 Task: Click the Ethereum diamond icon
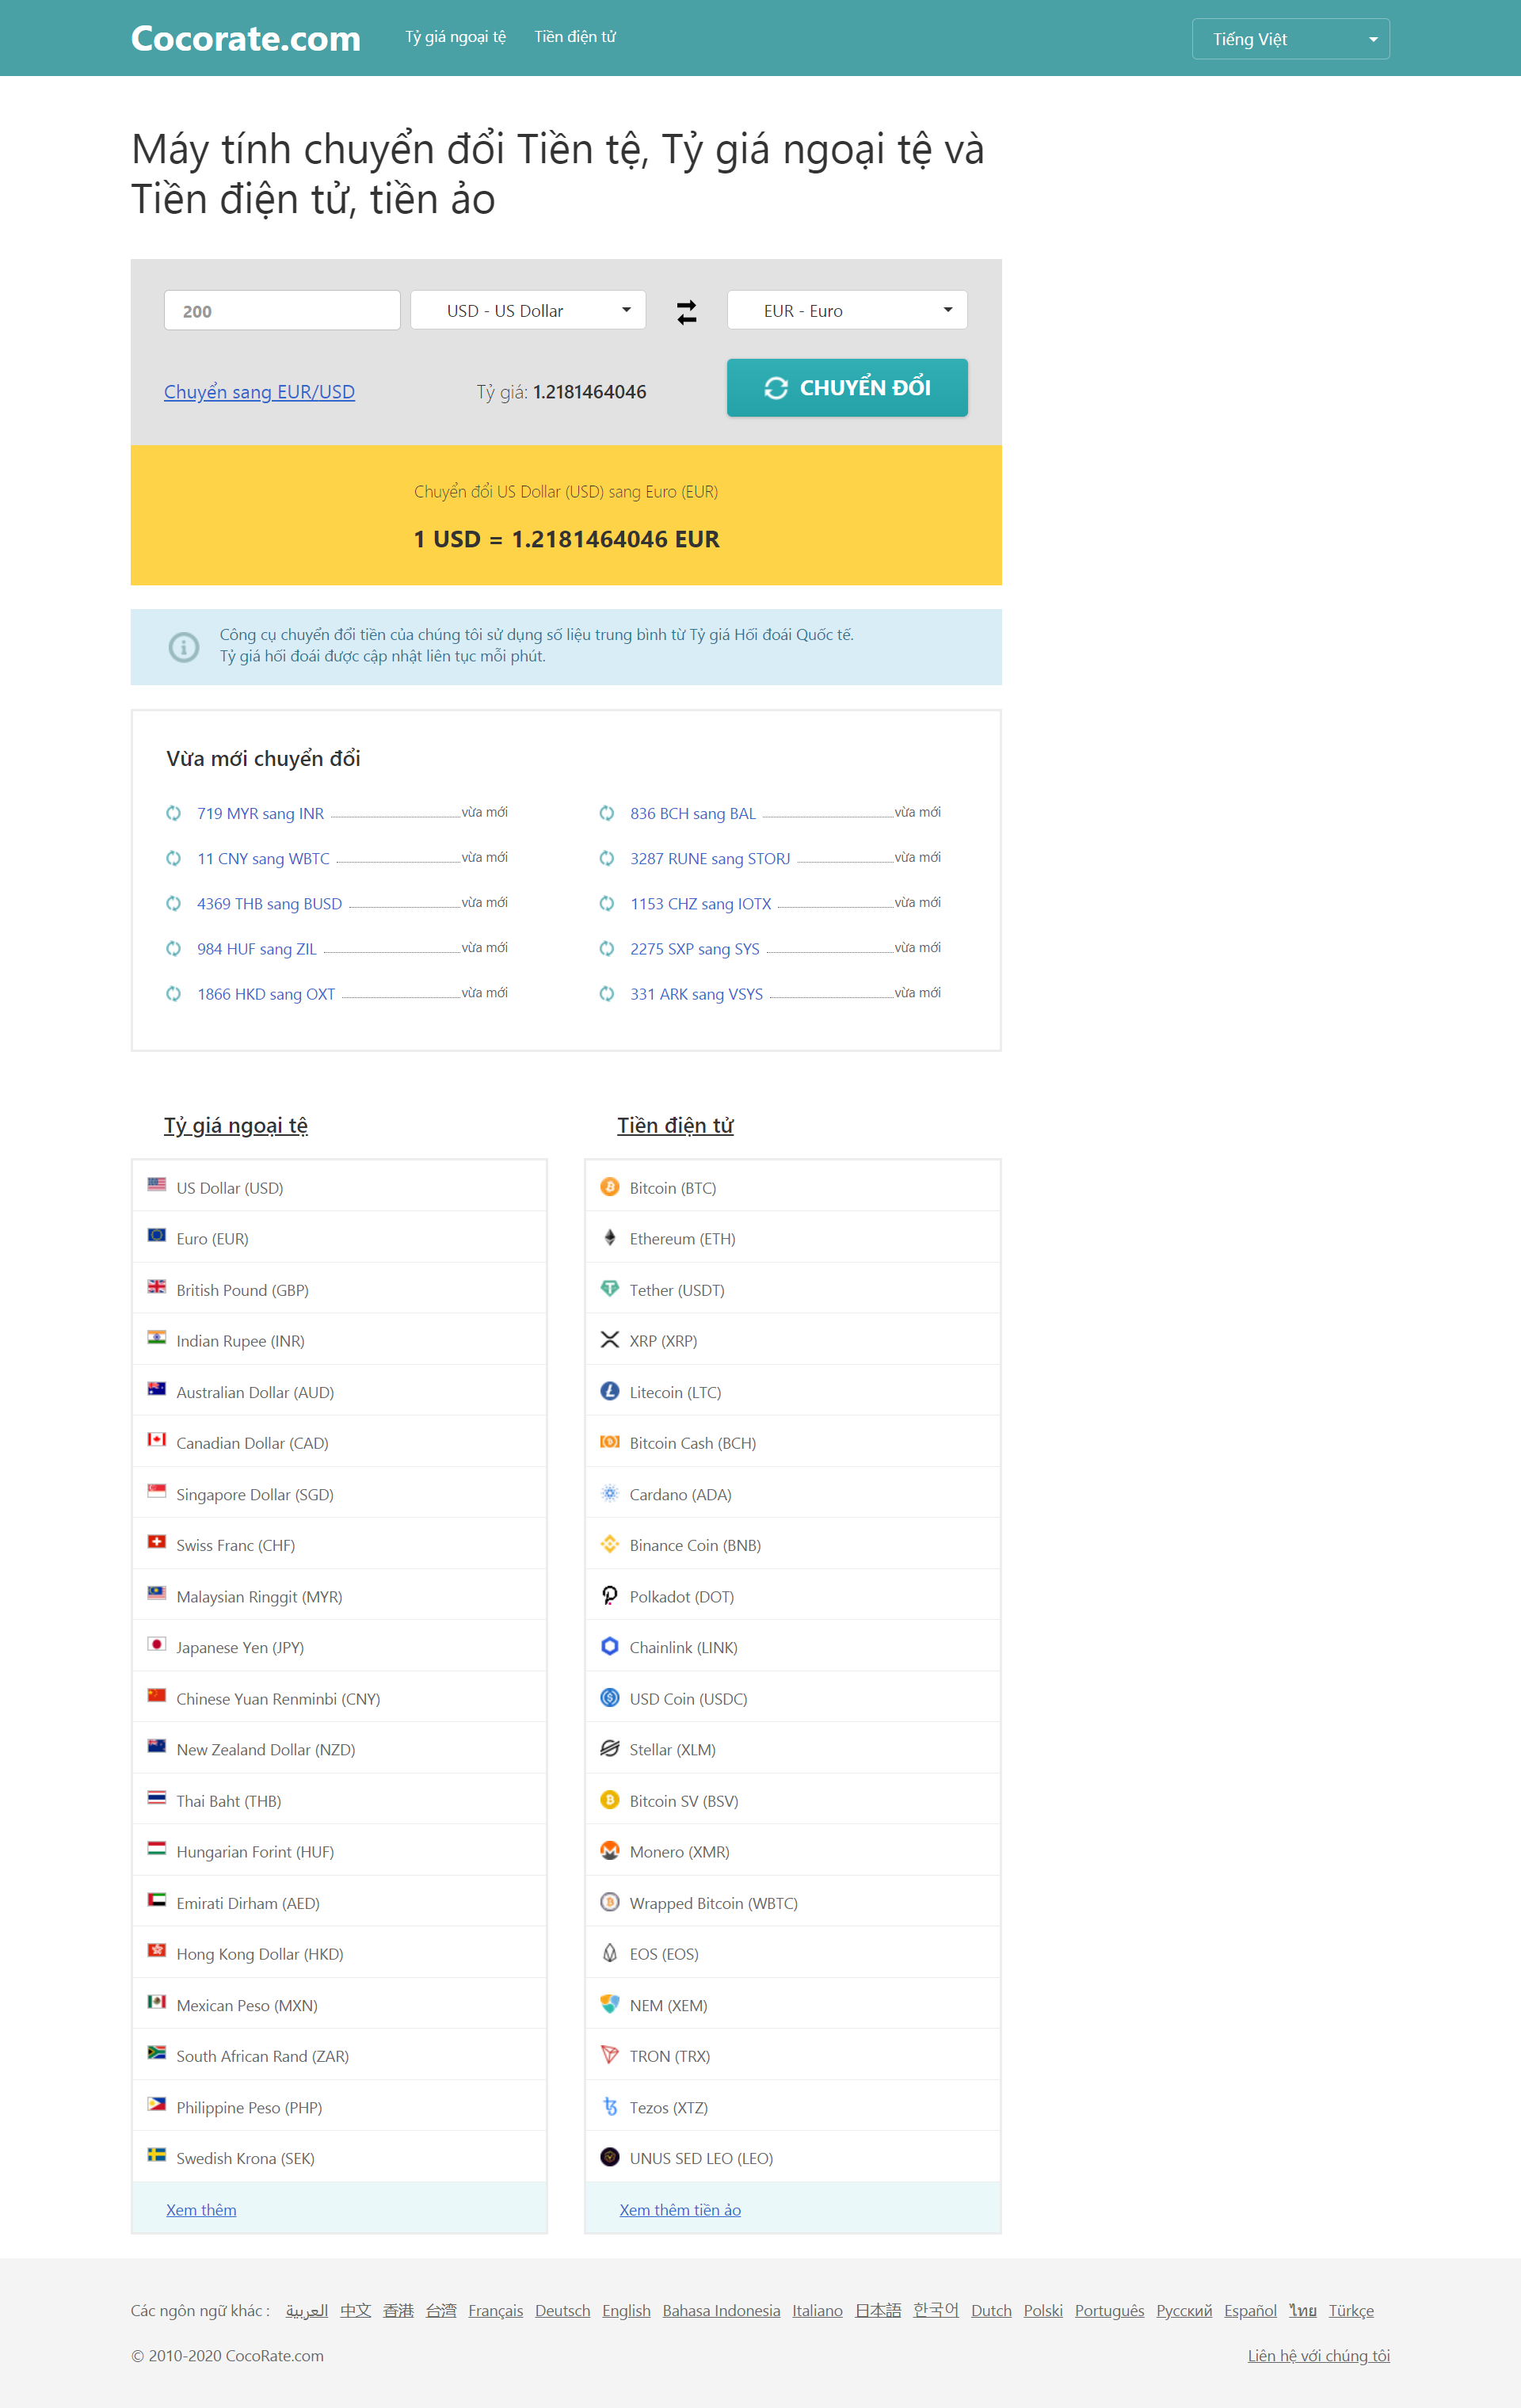click(609, 1238)
